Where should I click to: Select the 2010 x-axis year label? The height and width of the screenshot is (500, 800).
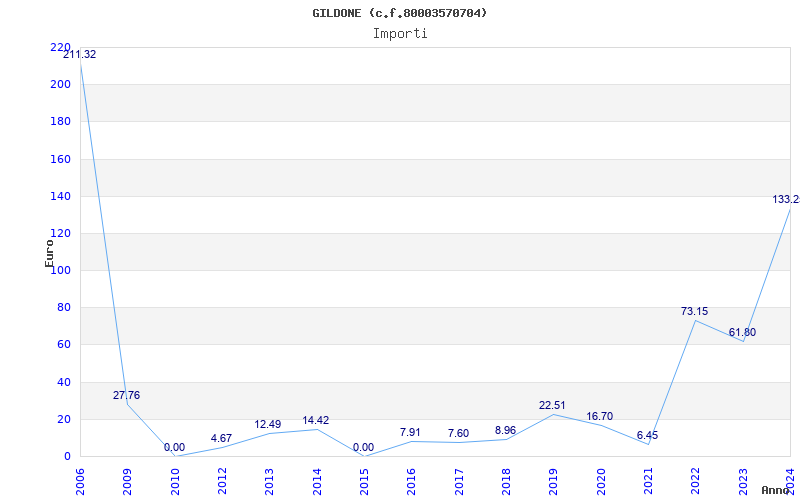175,481
